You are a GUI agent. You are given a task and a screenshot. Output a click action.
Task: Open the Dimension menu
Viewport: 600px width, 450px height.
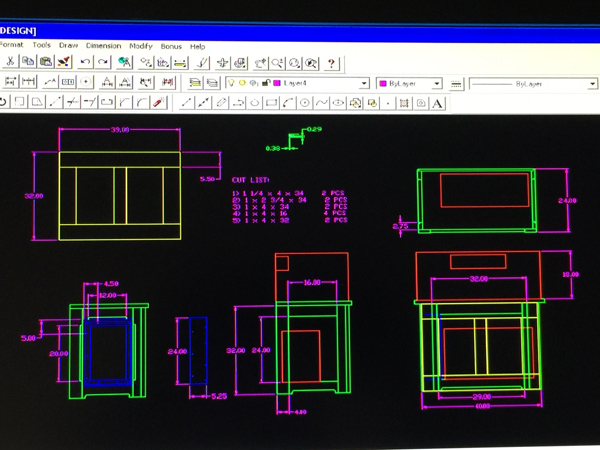pyautogui.click(x=103, y=46)
